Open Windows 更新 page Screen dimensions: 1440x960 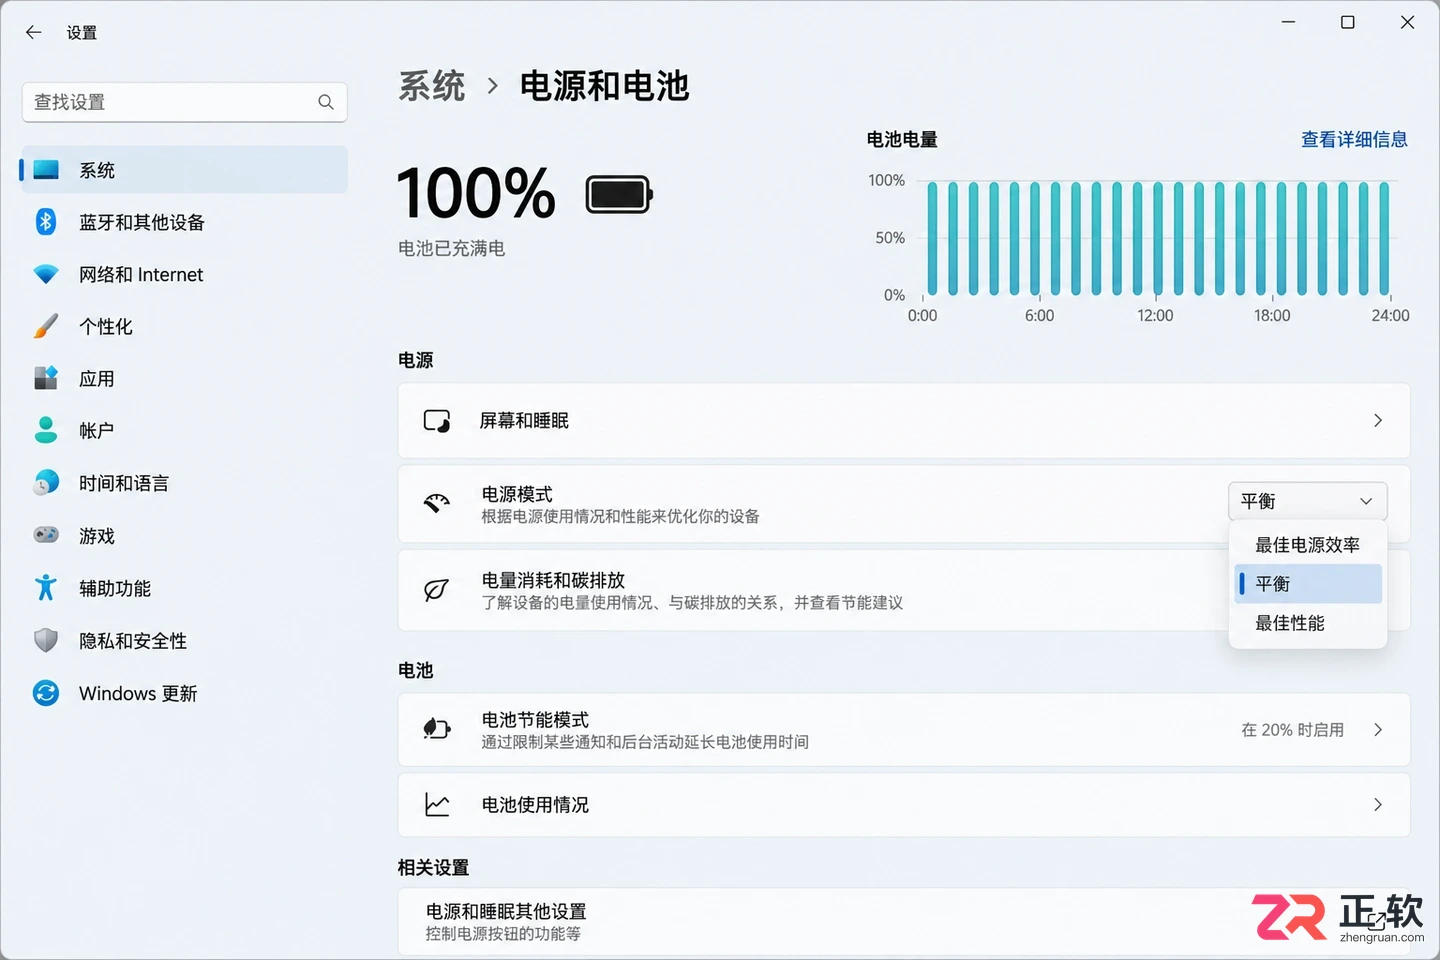[x=184, y=693]
